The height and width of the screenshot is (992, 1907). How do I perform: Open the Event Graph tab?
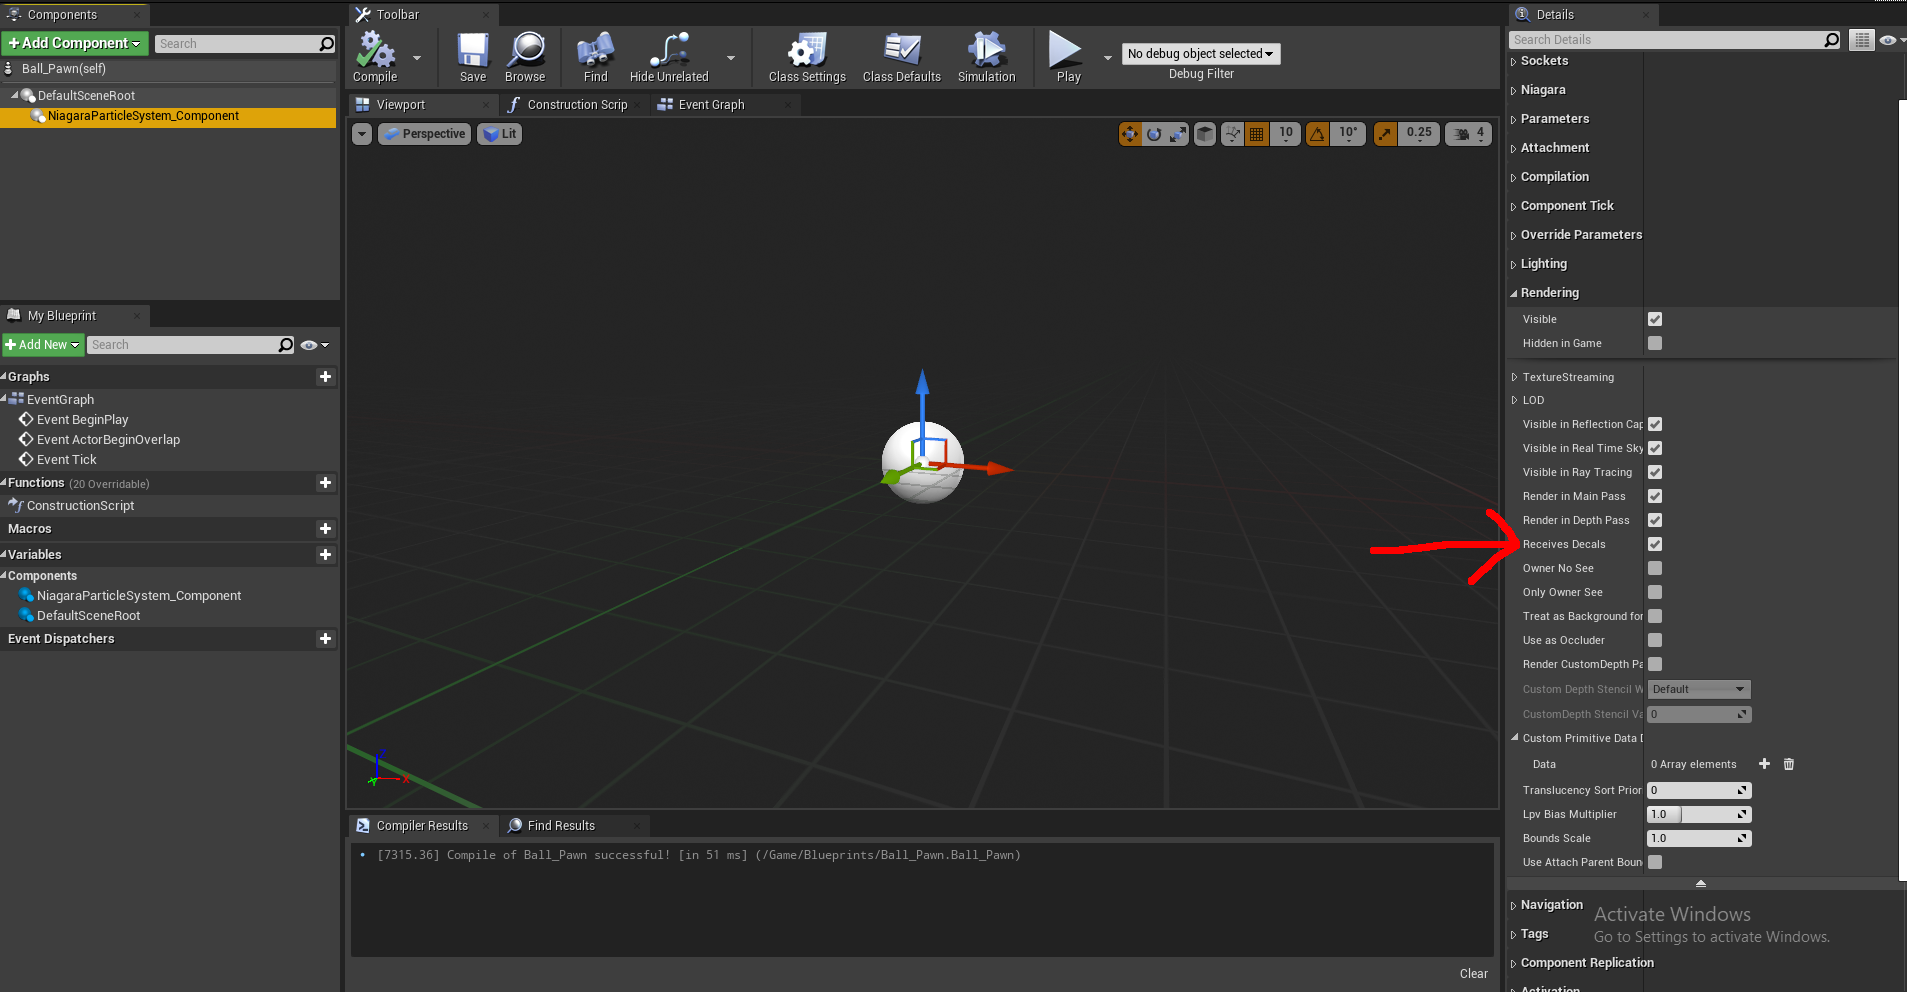[x=711, y=104]
